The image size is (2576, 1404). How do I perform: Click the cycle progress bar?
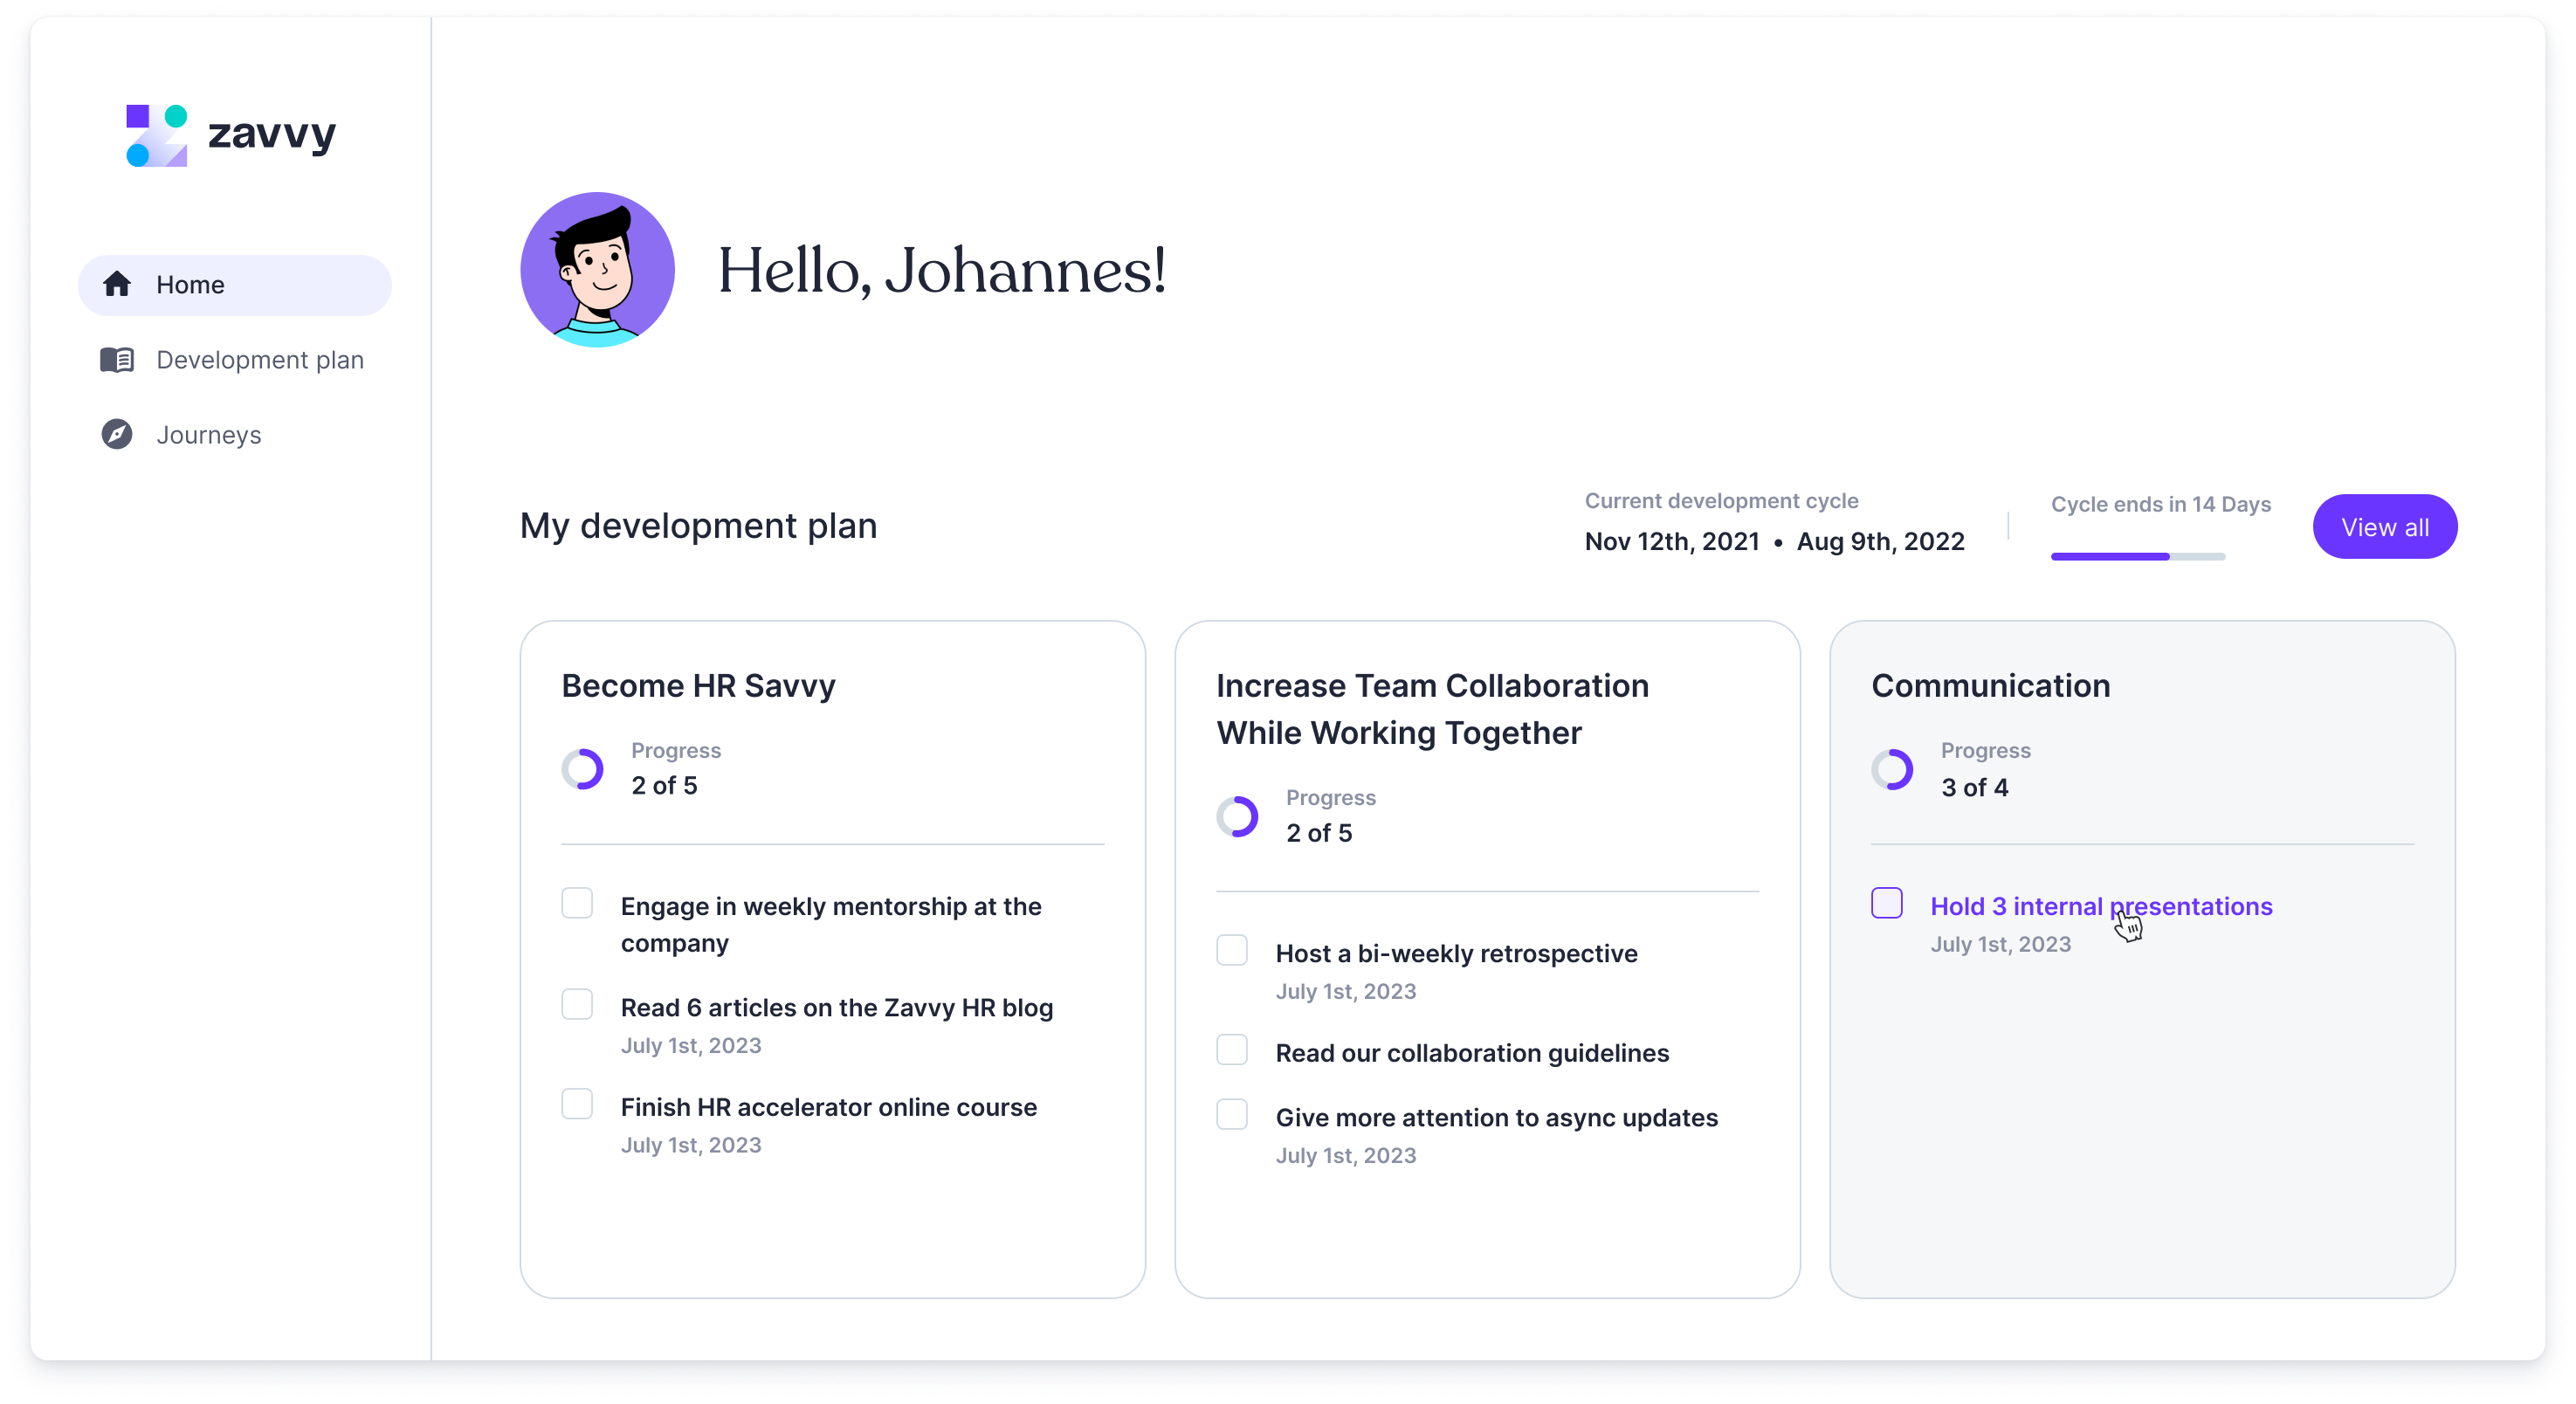(2140, 558)
